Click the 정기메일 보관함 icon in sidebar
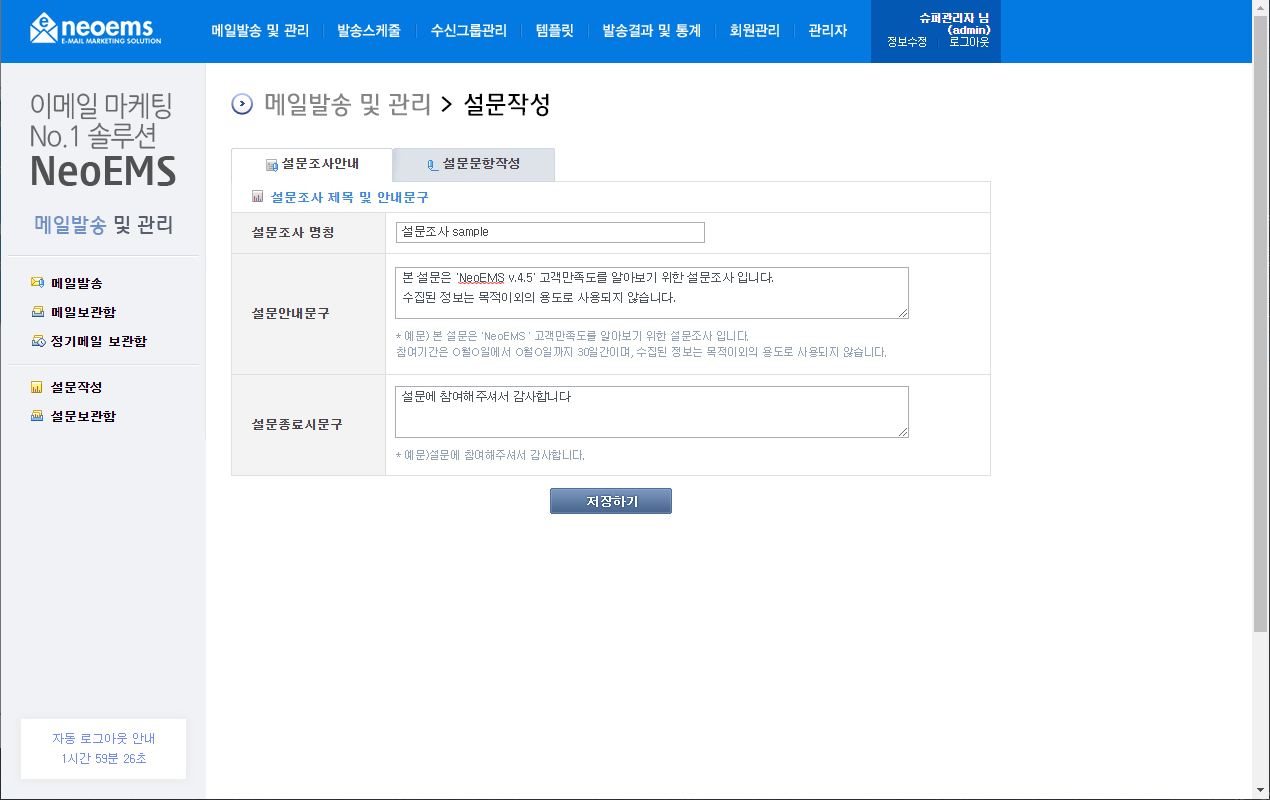Viewport: 1270px width, 800px height. point(37,341)
